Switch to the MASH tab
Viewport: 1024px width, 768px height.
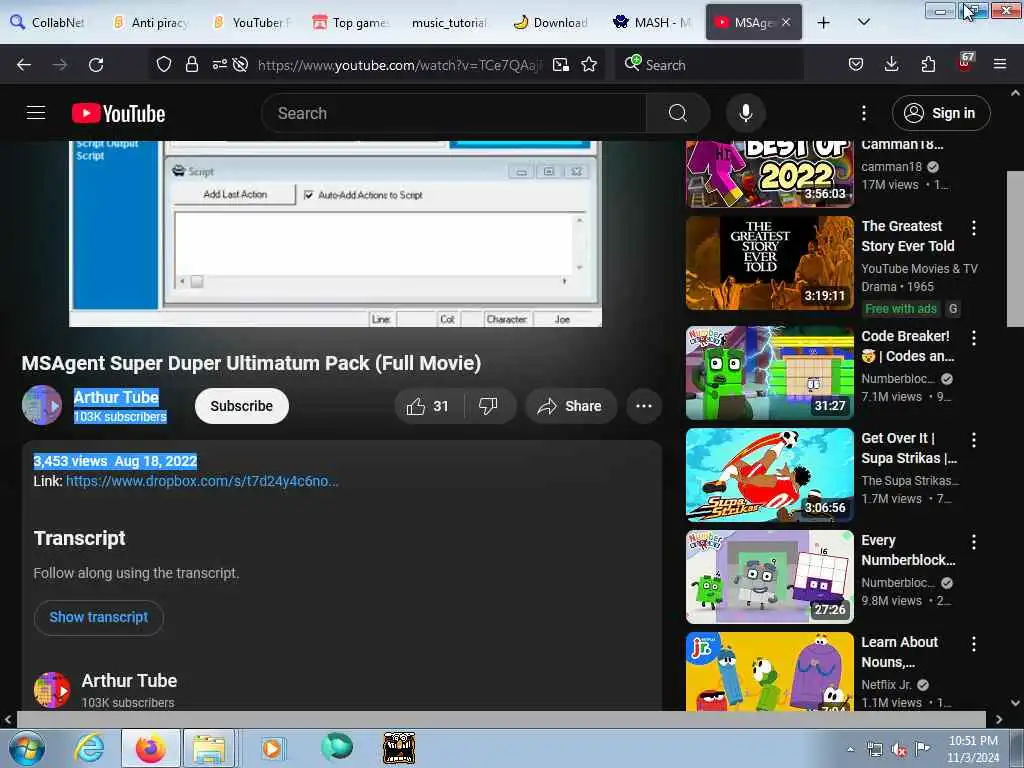click(x=652, y=22)
